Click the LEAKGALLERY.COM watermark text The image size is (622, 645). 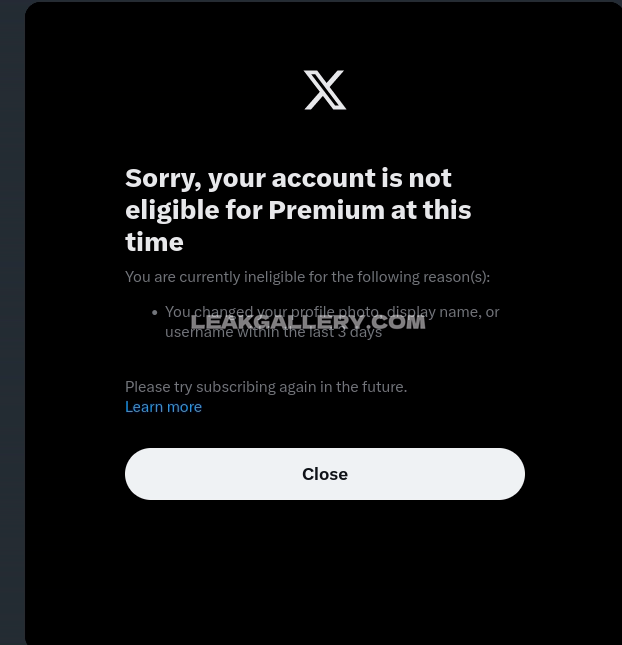click(308, 322)
